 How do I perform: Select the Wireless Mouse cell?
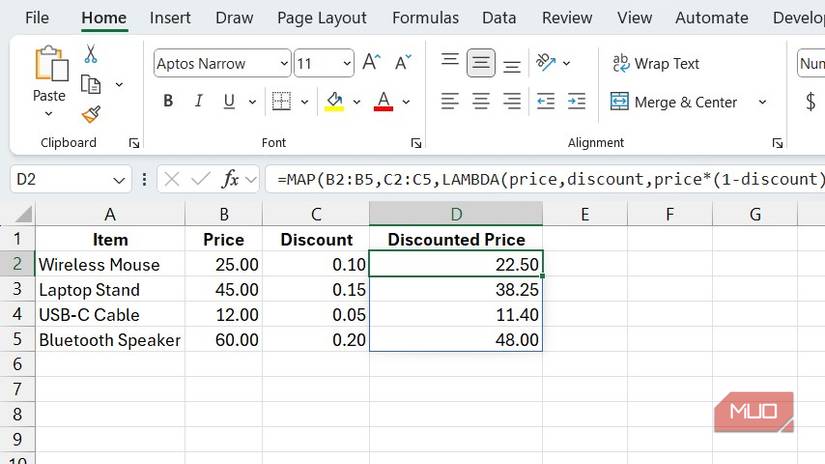coord(110,264)
